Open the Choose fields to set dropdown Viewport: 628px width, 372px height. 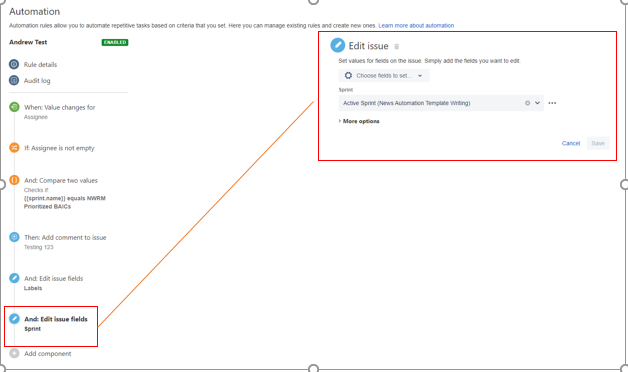pyautogui.click(x=384, y=75)
